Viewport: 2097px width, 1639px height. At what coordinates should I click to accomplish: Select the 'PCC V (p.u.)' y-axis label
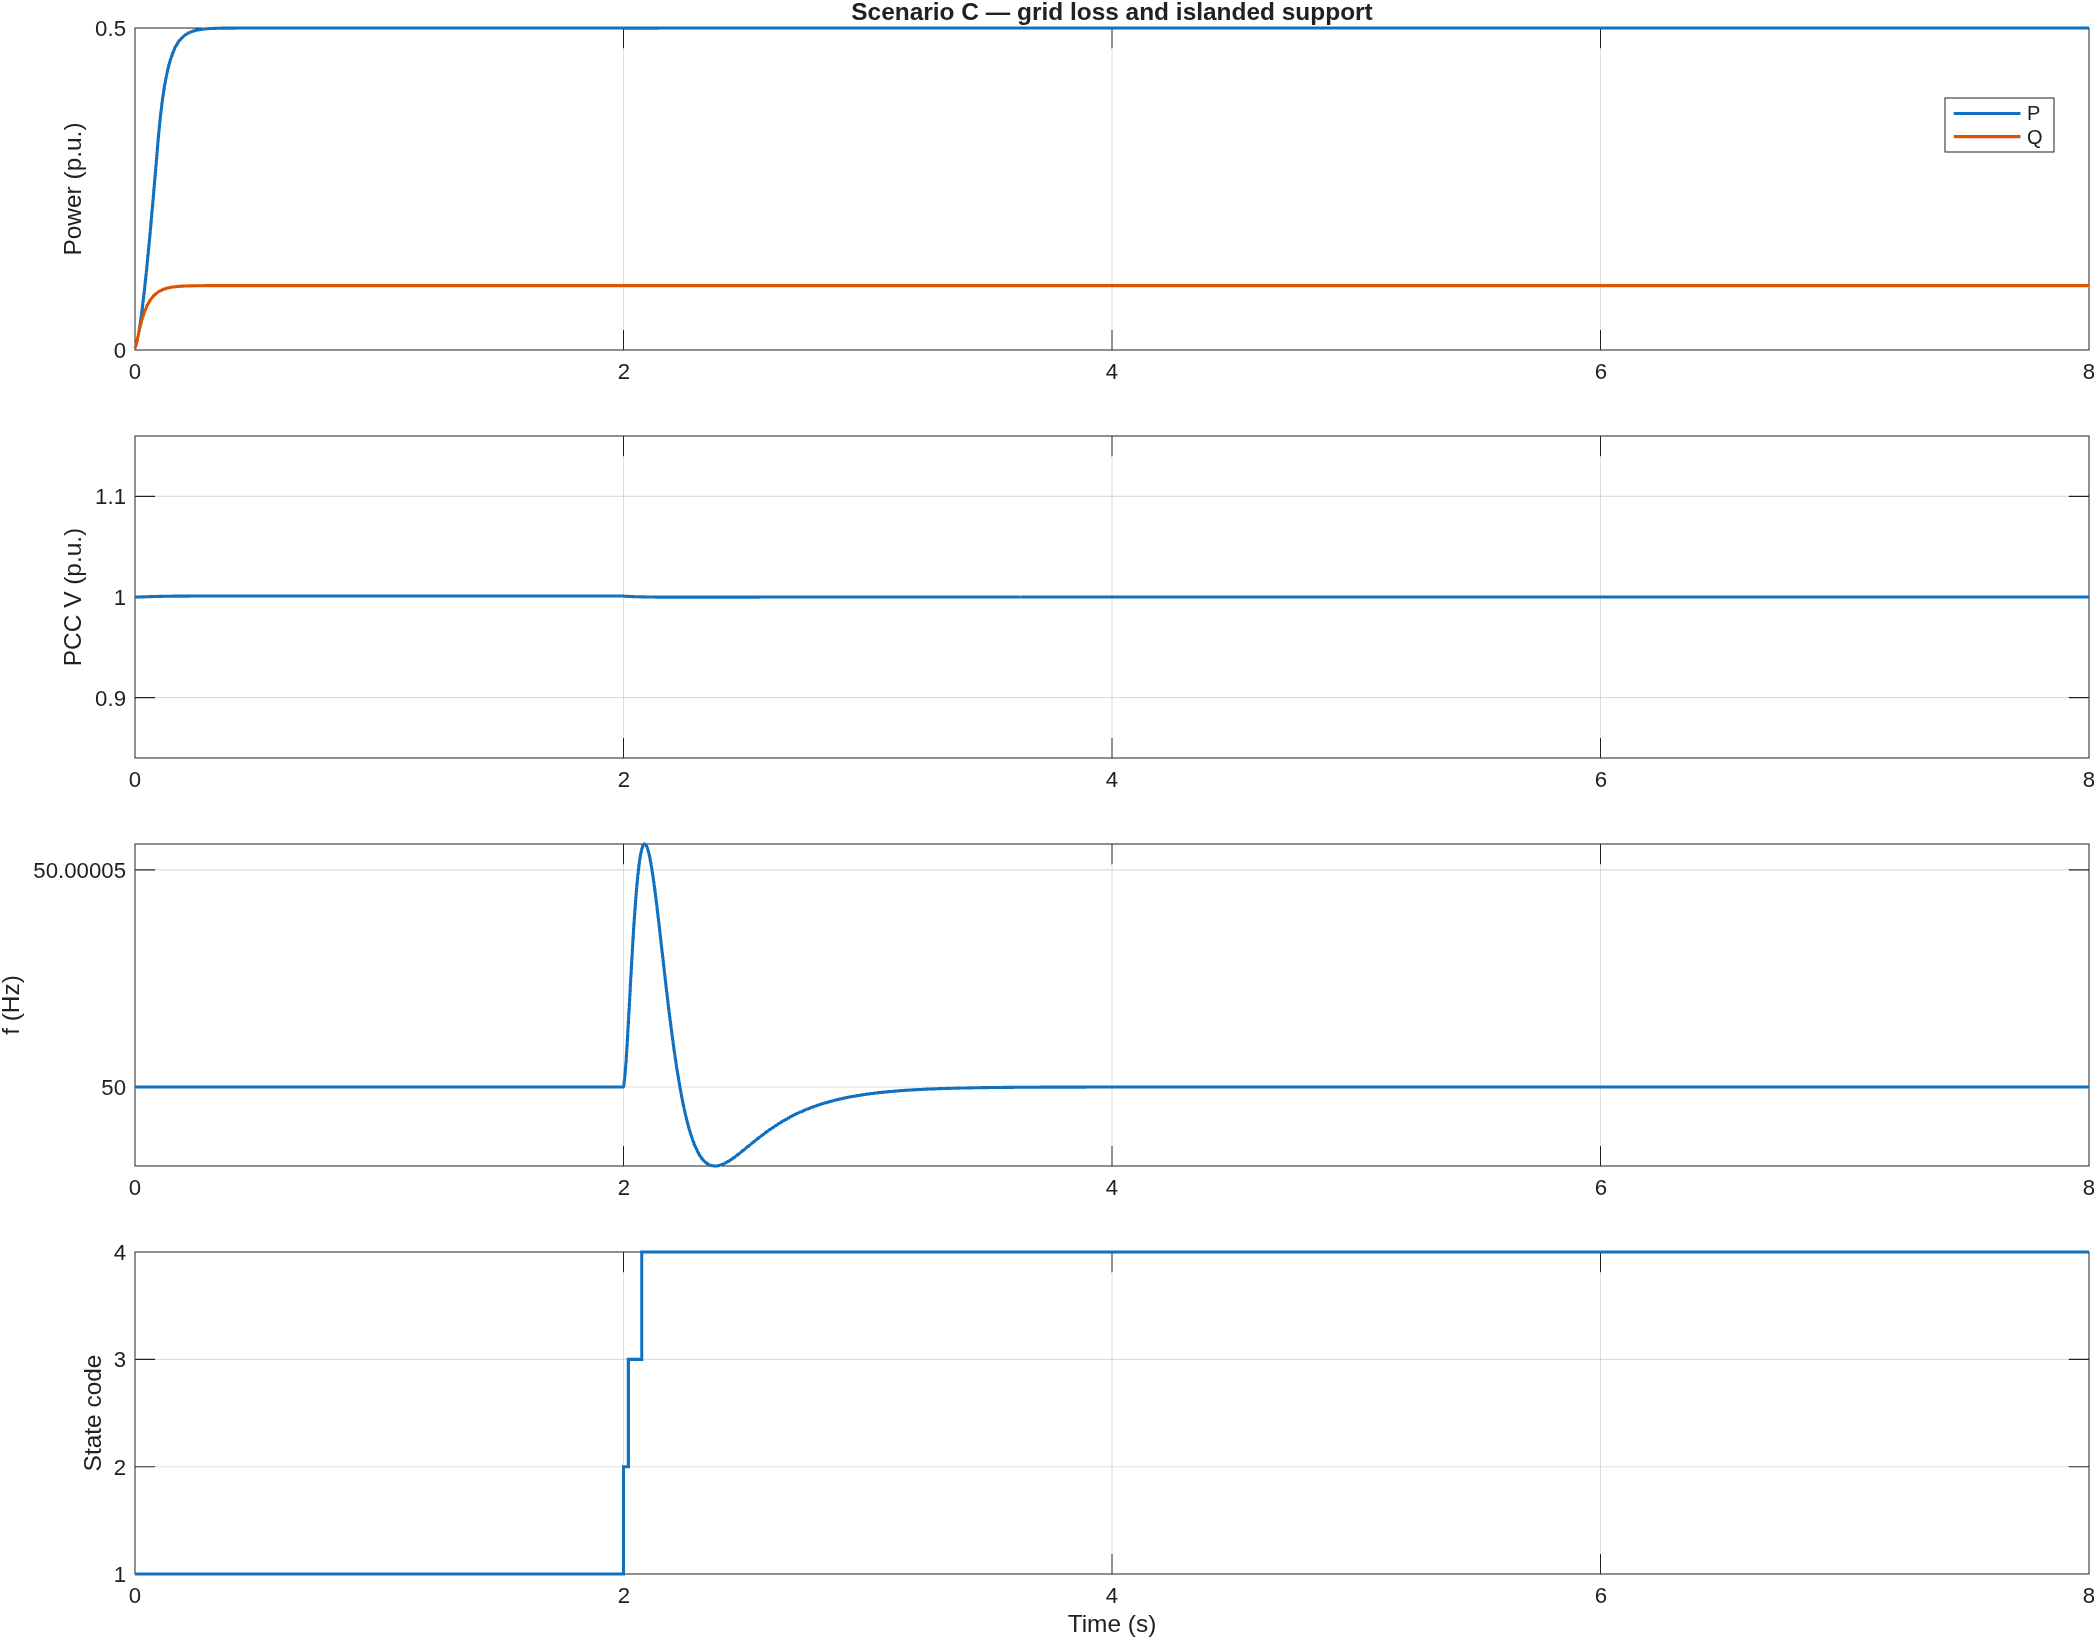[73, 597]
